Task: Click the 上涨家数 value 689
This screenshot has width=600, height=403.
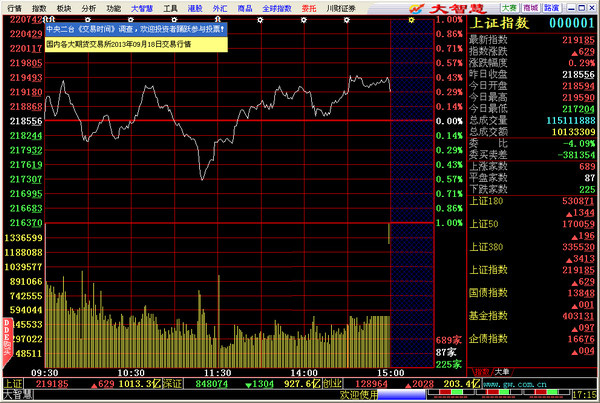Action: (x=587, y=166)
